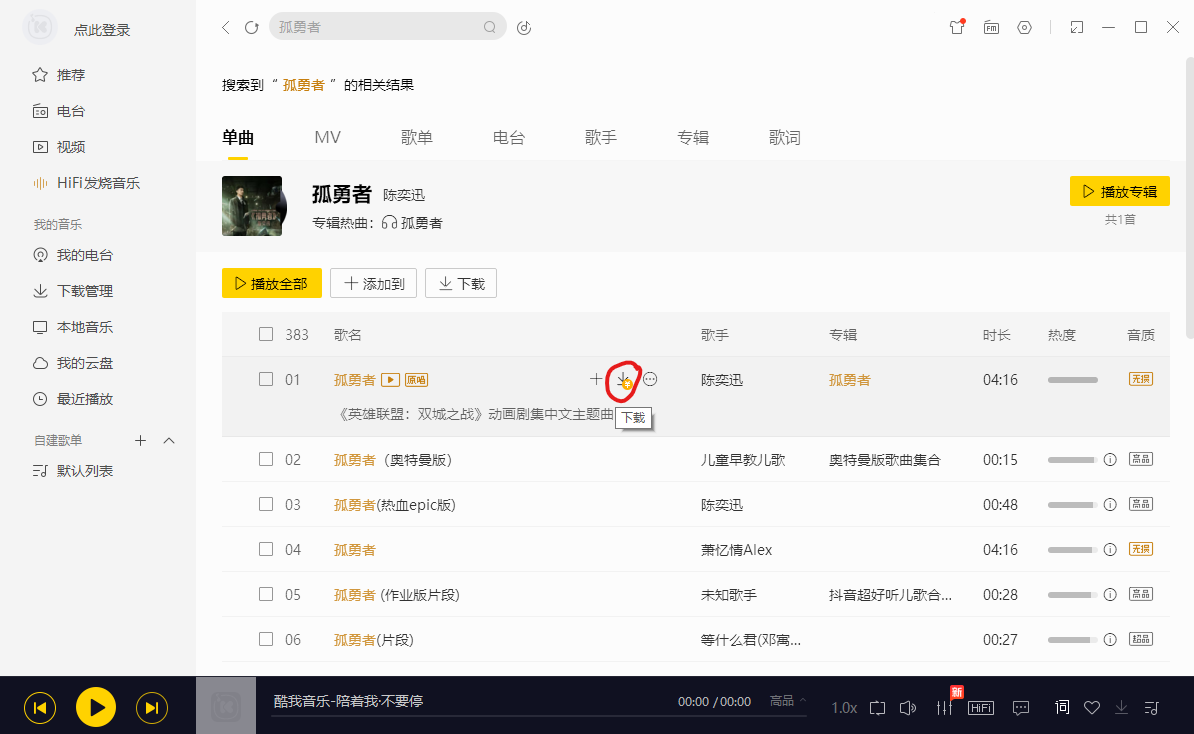Click the 播放专辑 button
1194x734 pixels.
click(1119, 192)
